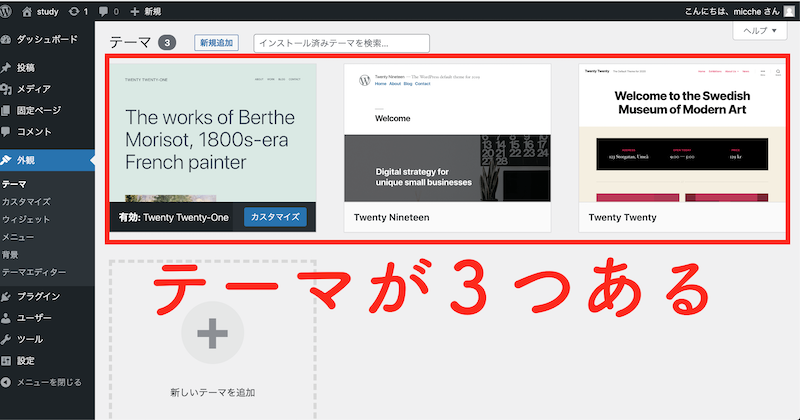The width and height of the screenshot is (800, 420).
Task: Click the updates icon showing 1
Action: (78, 11)
